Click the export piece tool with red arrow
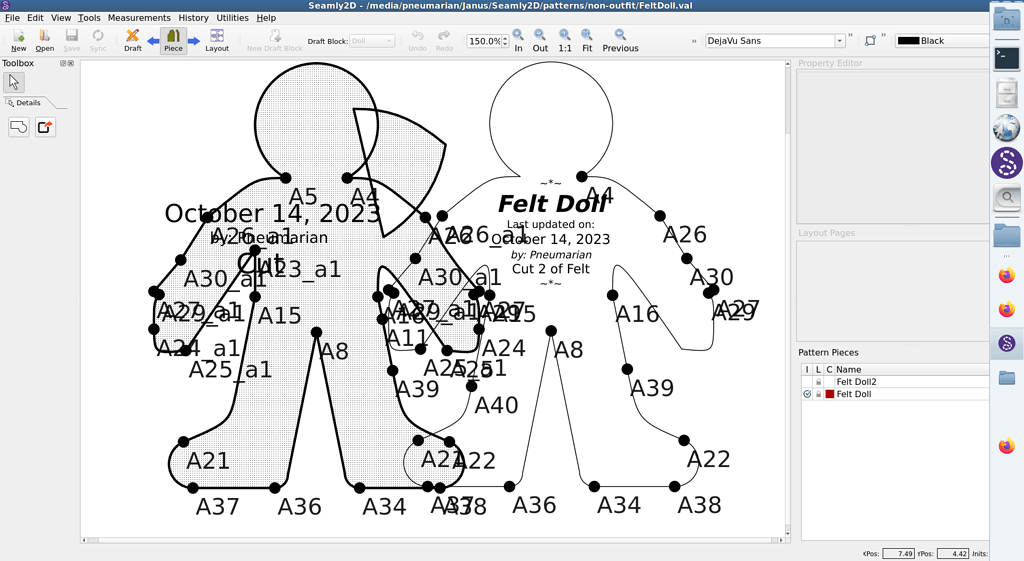Viewport: 1024px width, 561px height. coord(45,127)
